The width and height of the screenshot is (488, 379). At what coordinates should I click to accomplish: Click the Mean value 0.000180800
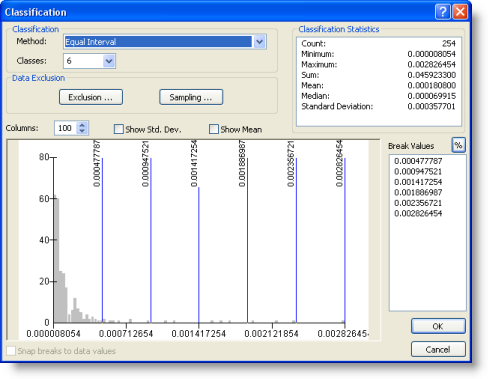[x=432, y=85]
